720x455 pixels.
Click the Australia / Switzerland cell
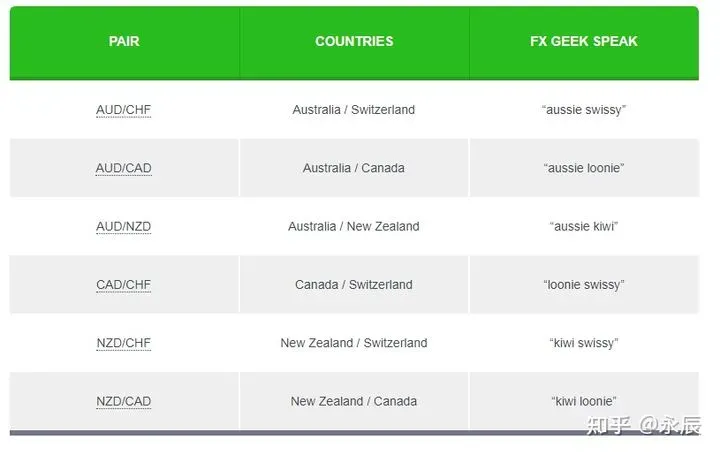[x=354, y=110]
